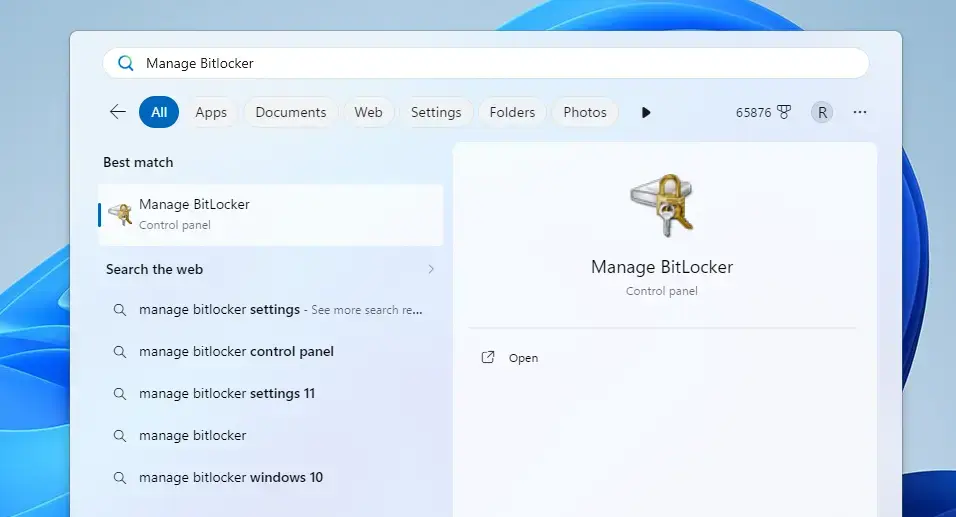Click magnifier icon beside manage bitlocker control panel

pyautogui.click(x=120, y=352)
